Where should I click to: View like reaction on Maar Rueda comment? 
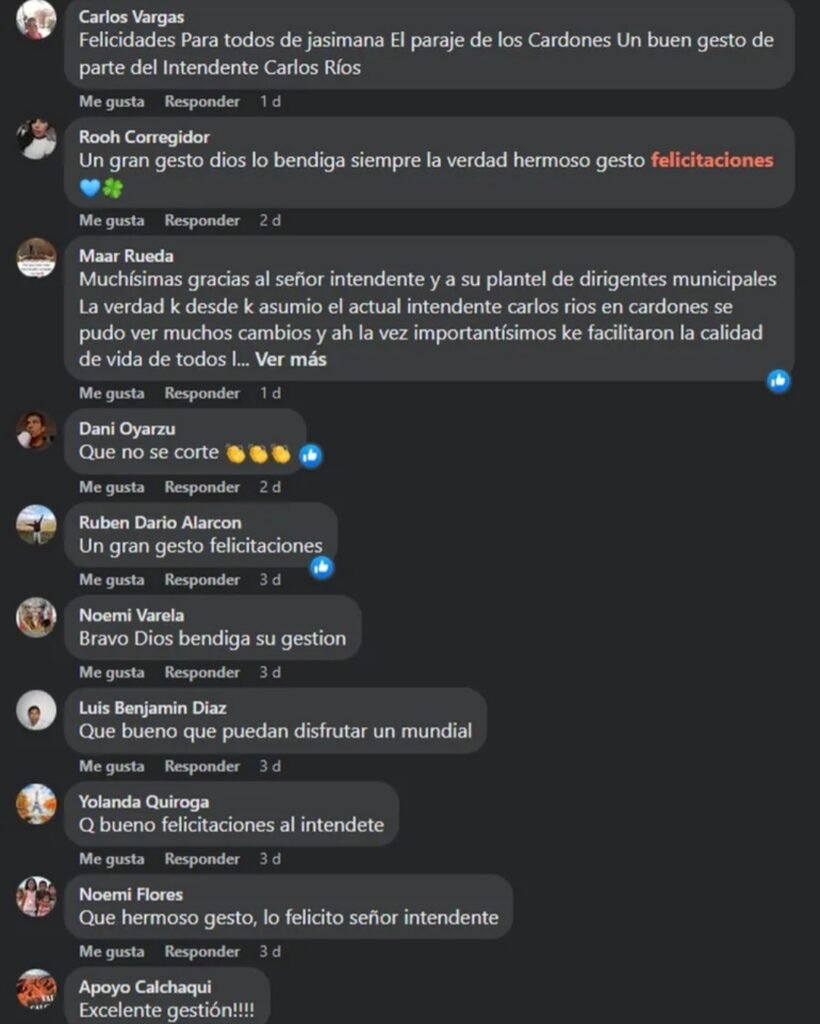tap(778, 380)
